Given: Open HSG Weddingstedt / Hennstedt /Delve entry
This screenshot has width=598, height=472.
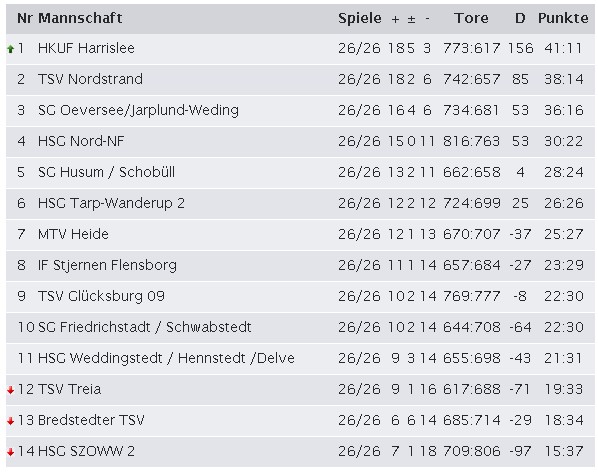Looking at the screenshot, I should [x=166, y=358].
